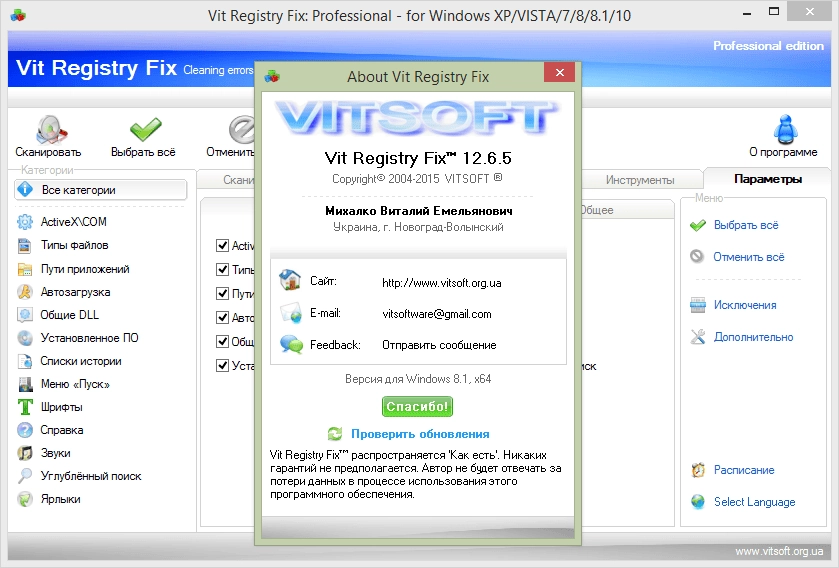This screenshot has height=568, width=839.
Task: Select the Углублённый поиск magnifier icon
Action: 25,476
